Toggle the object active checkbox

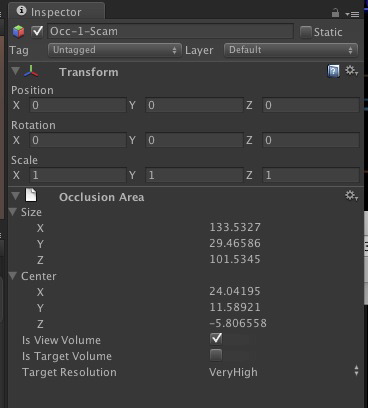pos(37,31)
